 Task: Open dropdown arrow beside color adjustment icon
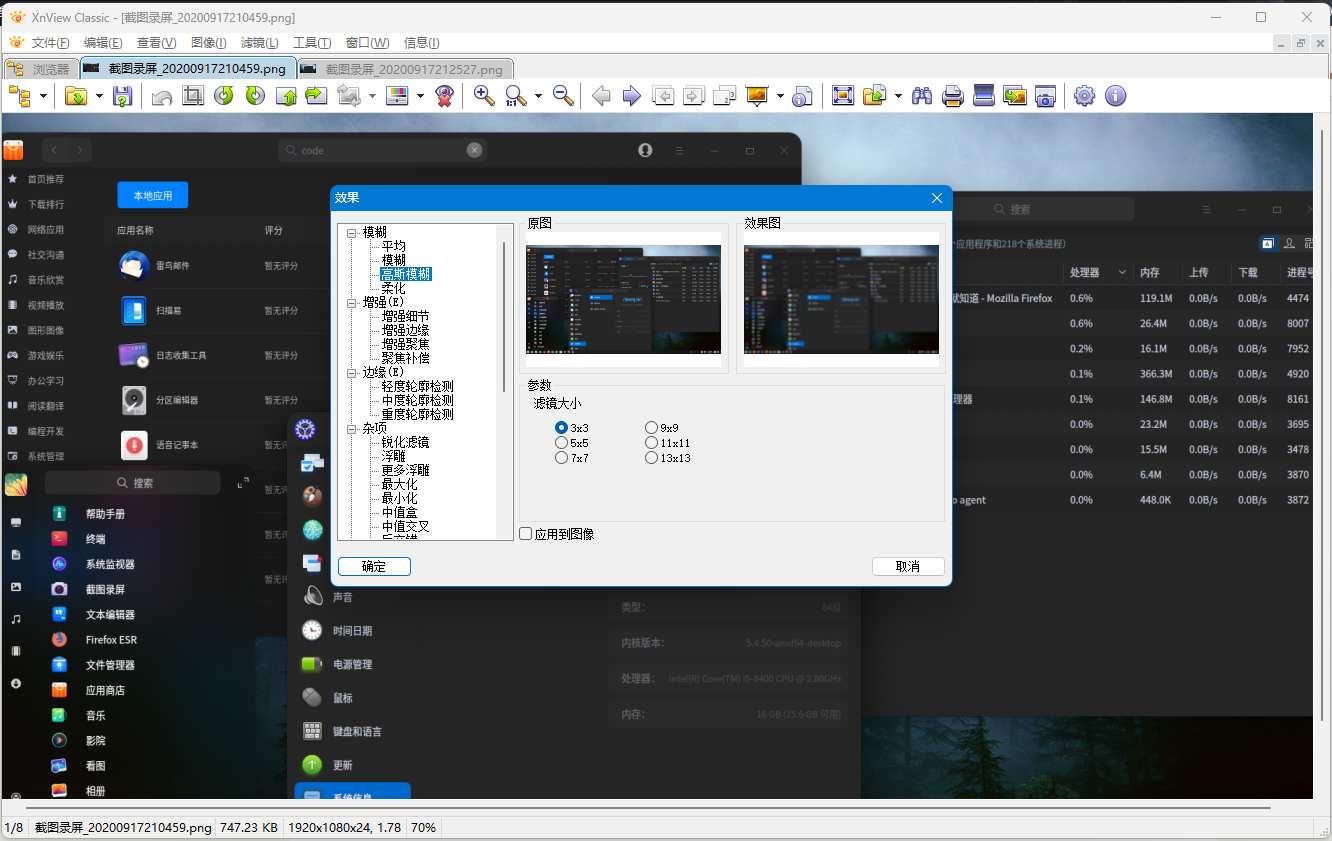(420, 96)
